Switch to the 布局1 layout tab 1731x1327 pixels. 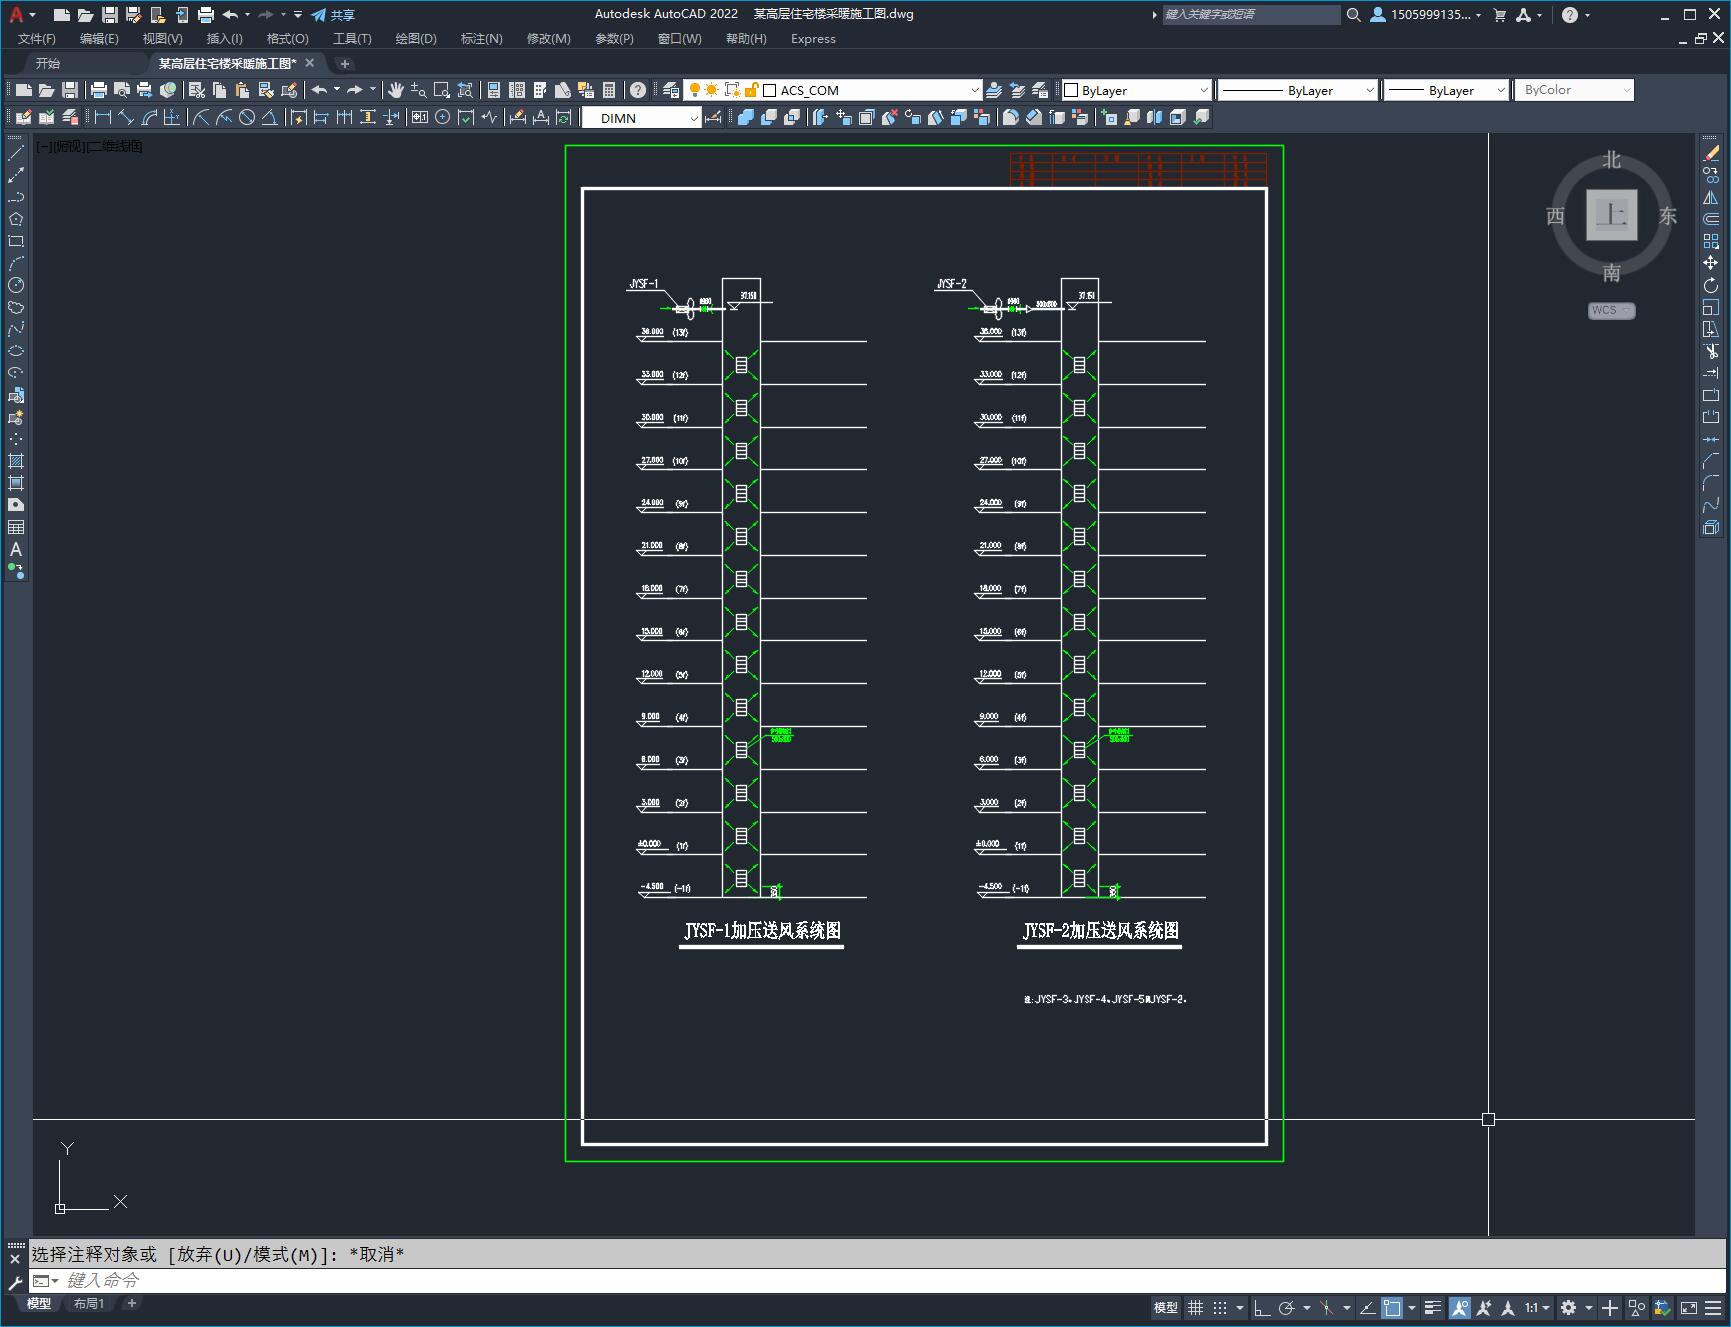click(88, 1303)
